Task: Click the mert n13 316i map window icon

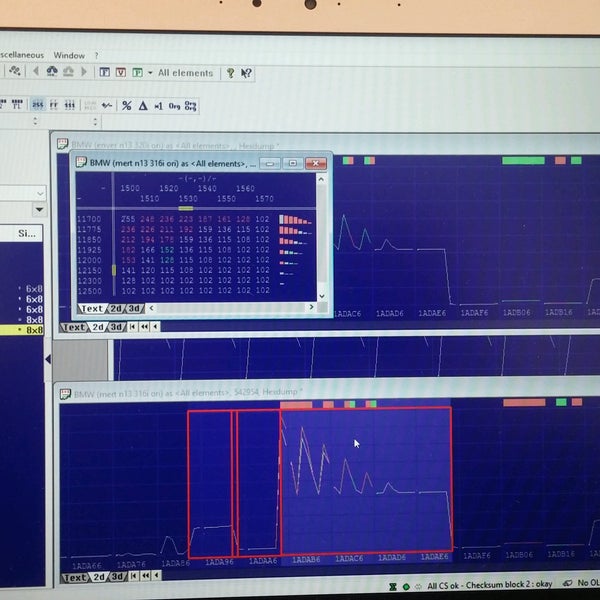Action: [x=81, y=162]
